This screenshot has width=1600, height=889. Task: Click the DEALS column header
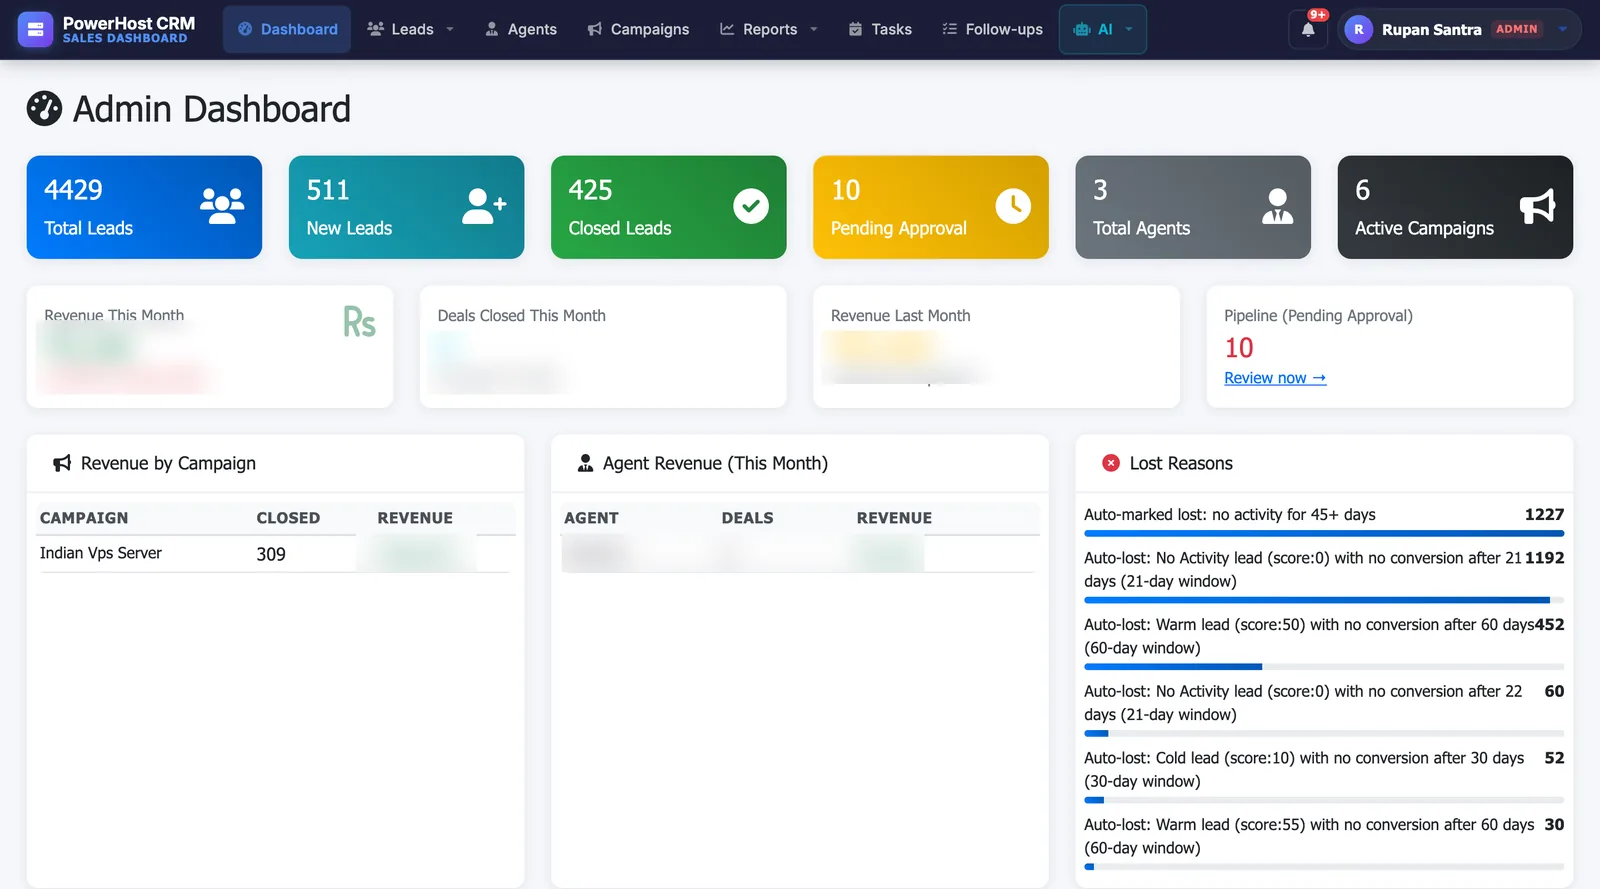747,518
